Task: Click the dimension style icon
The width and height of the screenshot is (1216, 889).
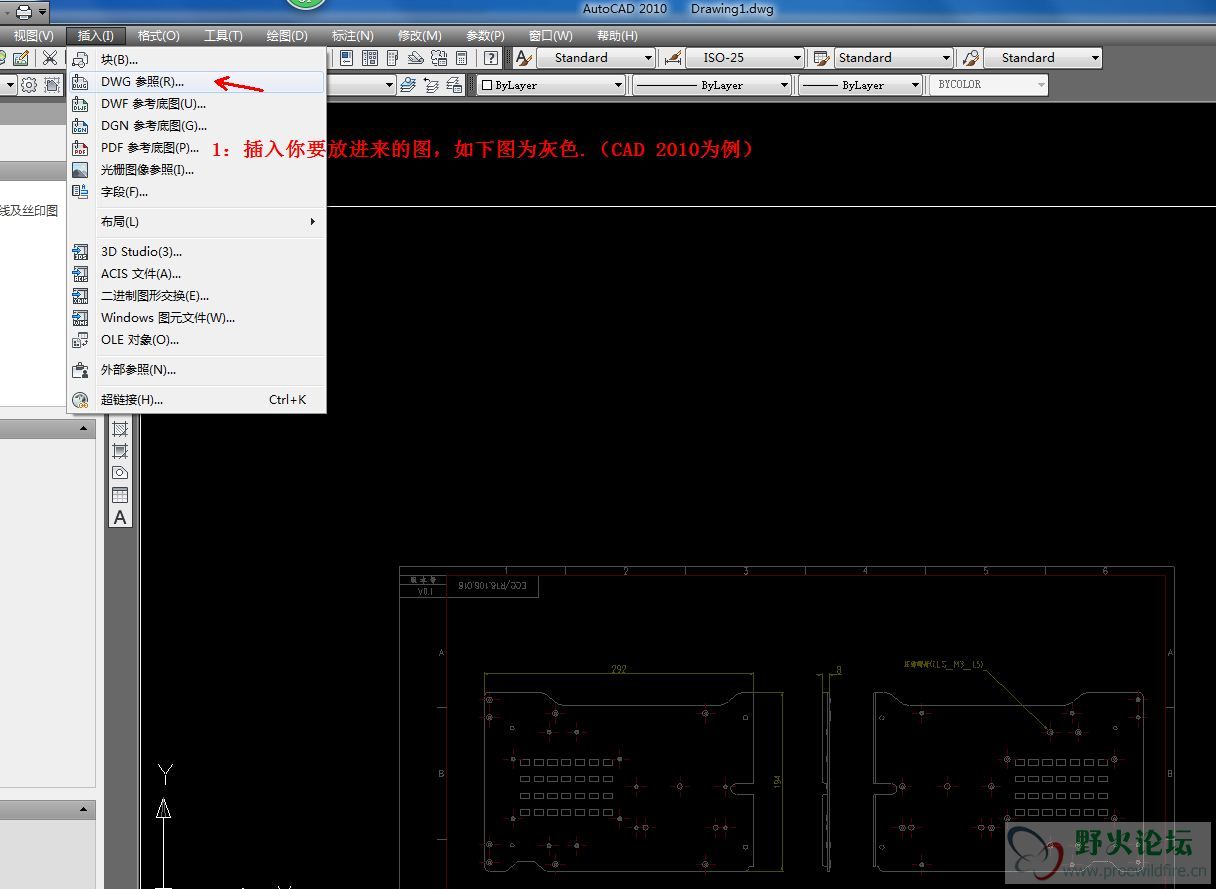Action: [x=673, y=58]
